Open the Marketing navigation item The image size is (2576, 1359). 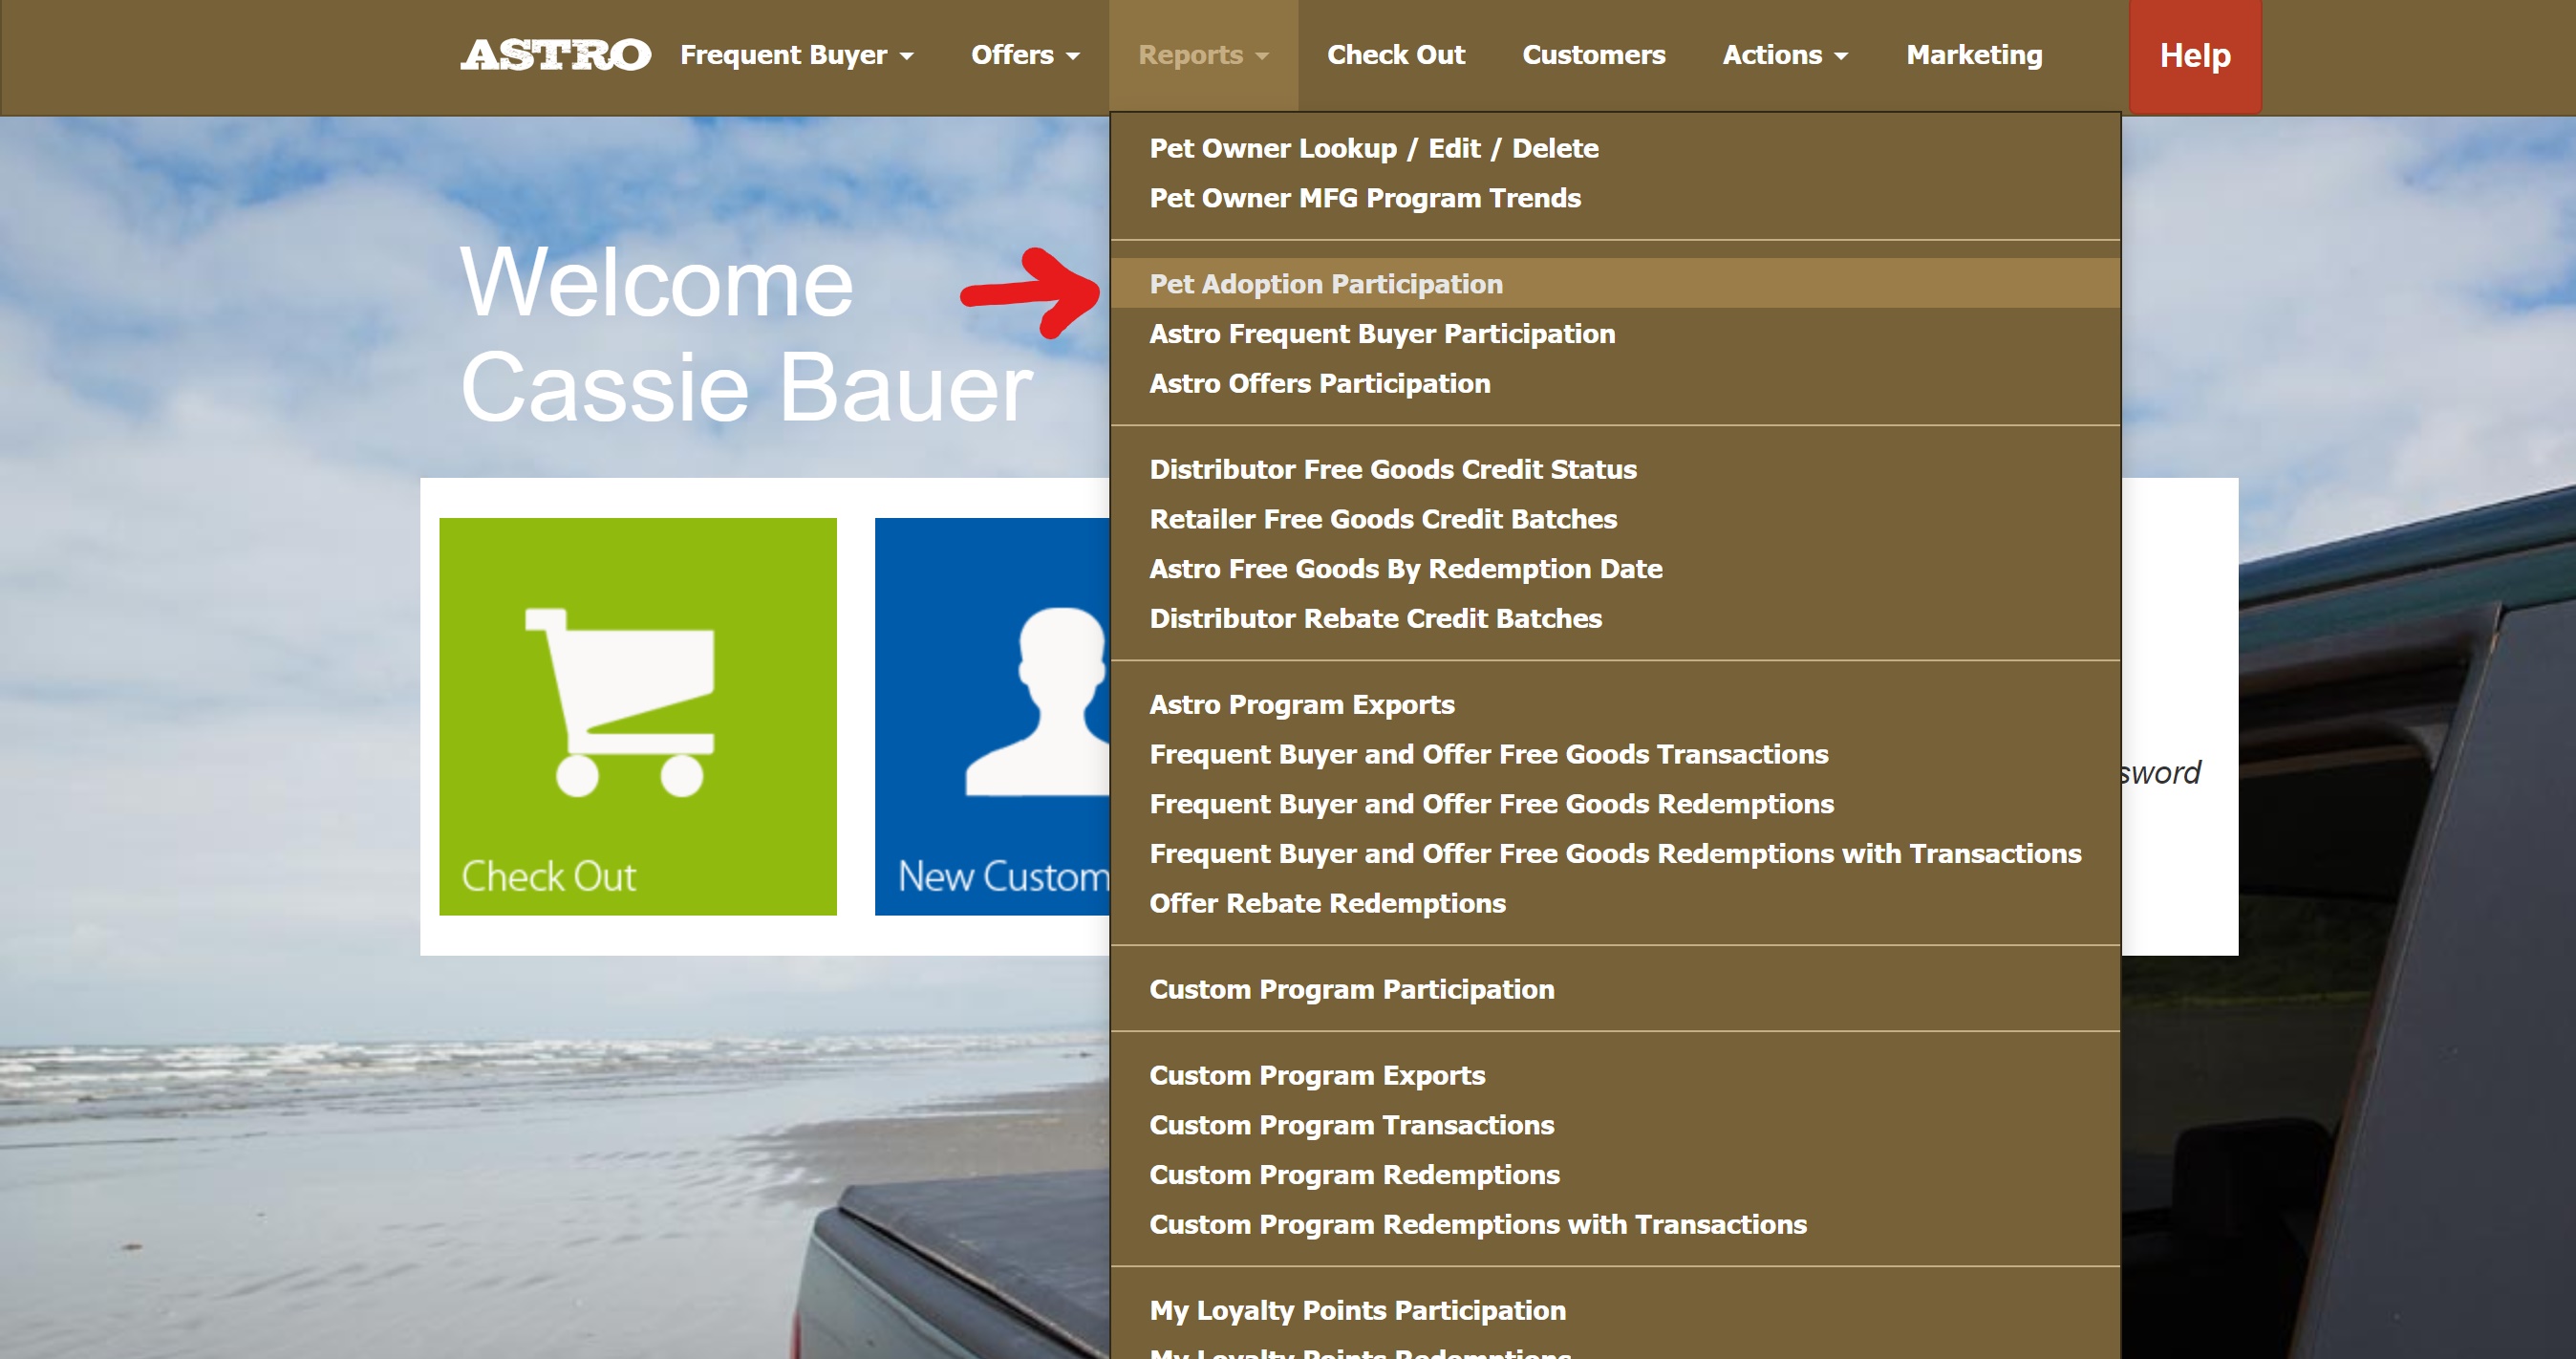click(1973, 55)
